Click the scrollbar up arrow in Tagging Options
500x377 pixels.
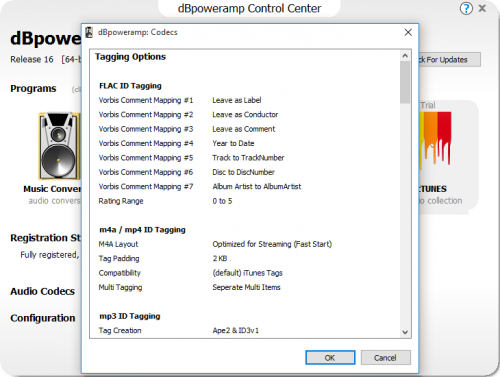(x=405, y=56)
